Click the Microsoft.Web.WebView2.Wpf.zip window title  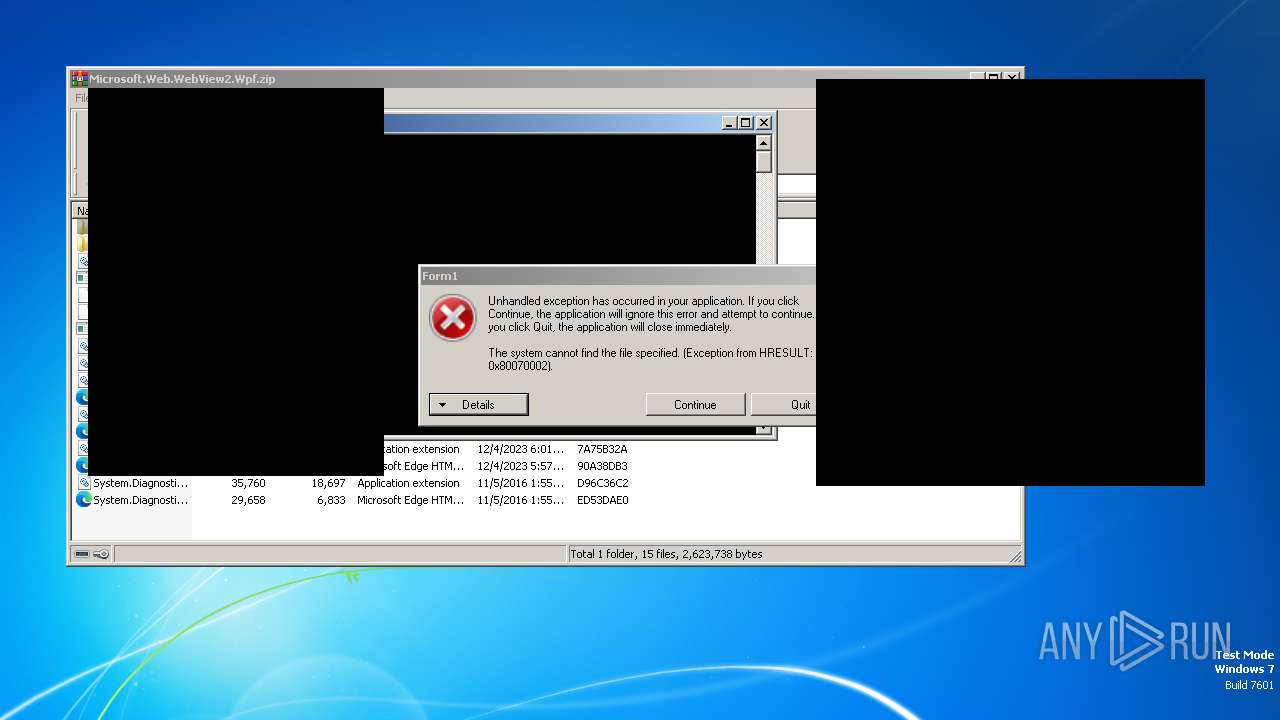[x=183, y=79]
